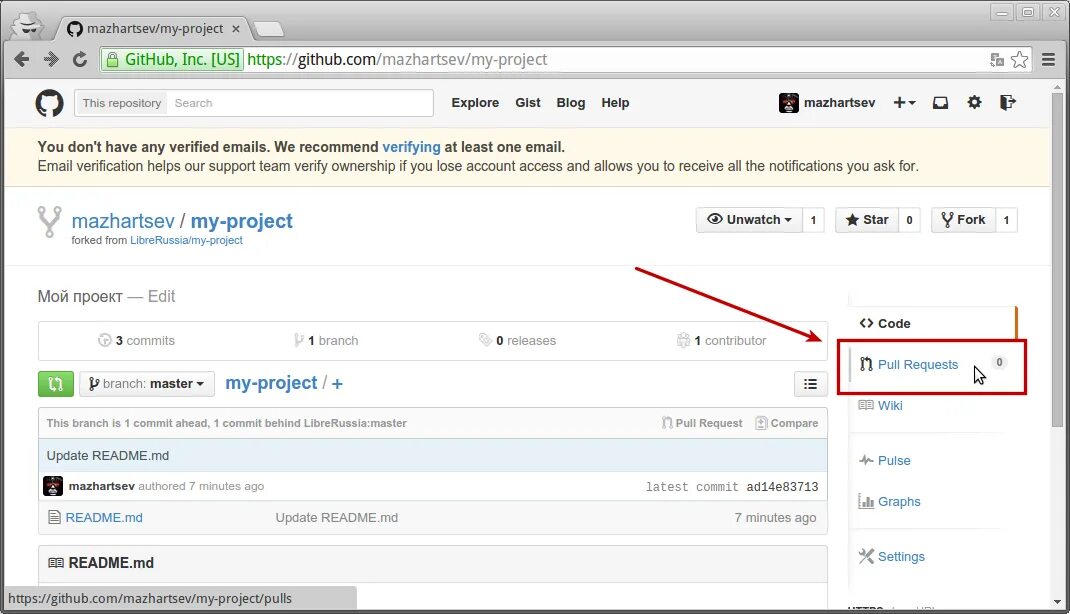Open the Chrome hamburger menu
The height and width of the screenshot is (614, 1070).
tap(1049, 59)
